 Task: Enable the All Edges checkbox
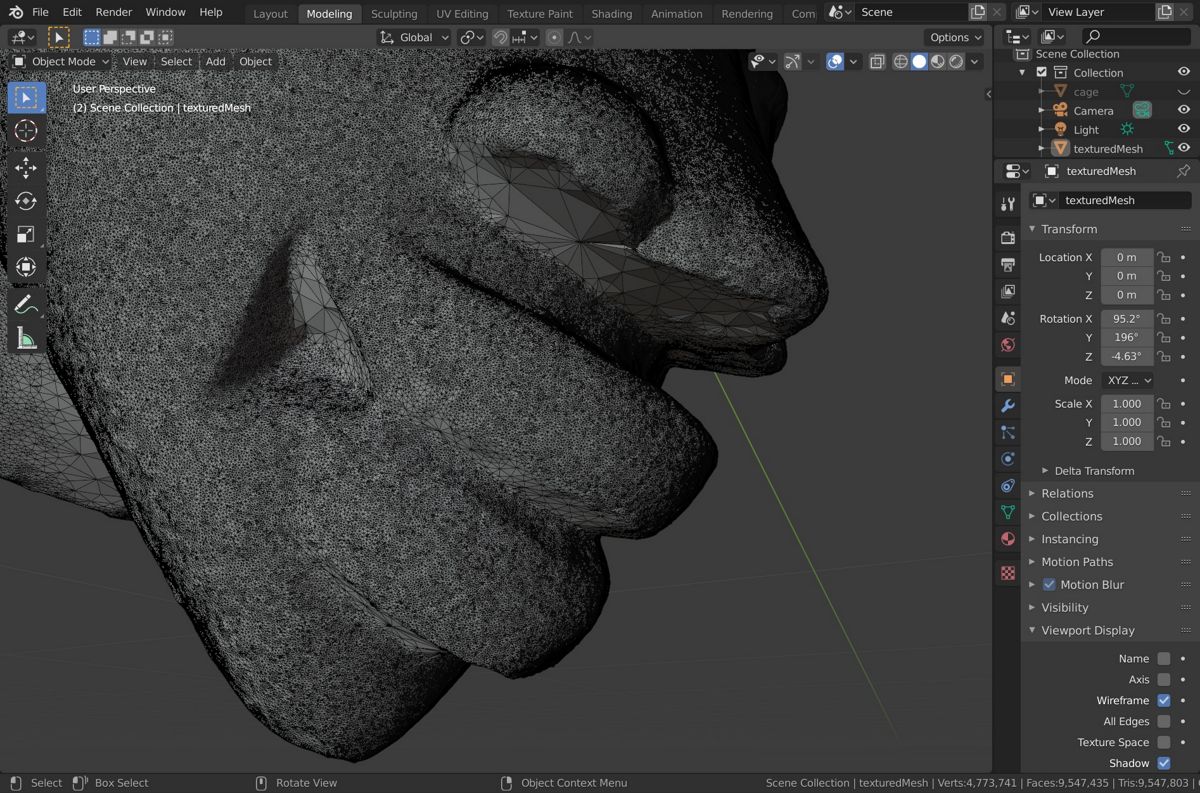tap(1163, 721)
